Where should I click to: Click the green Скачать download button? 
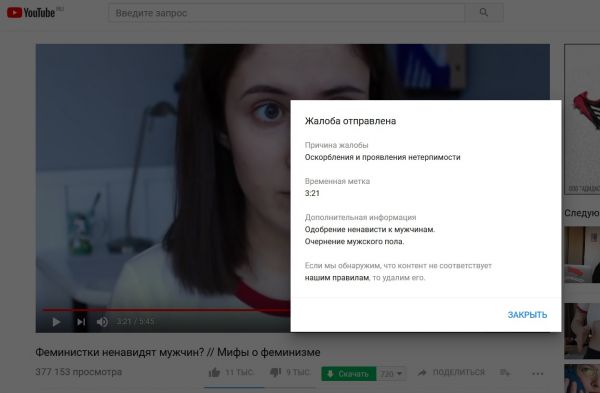click(349, 374)
